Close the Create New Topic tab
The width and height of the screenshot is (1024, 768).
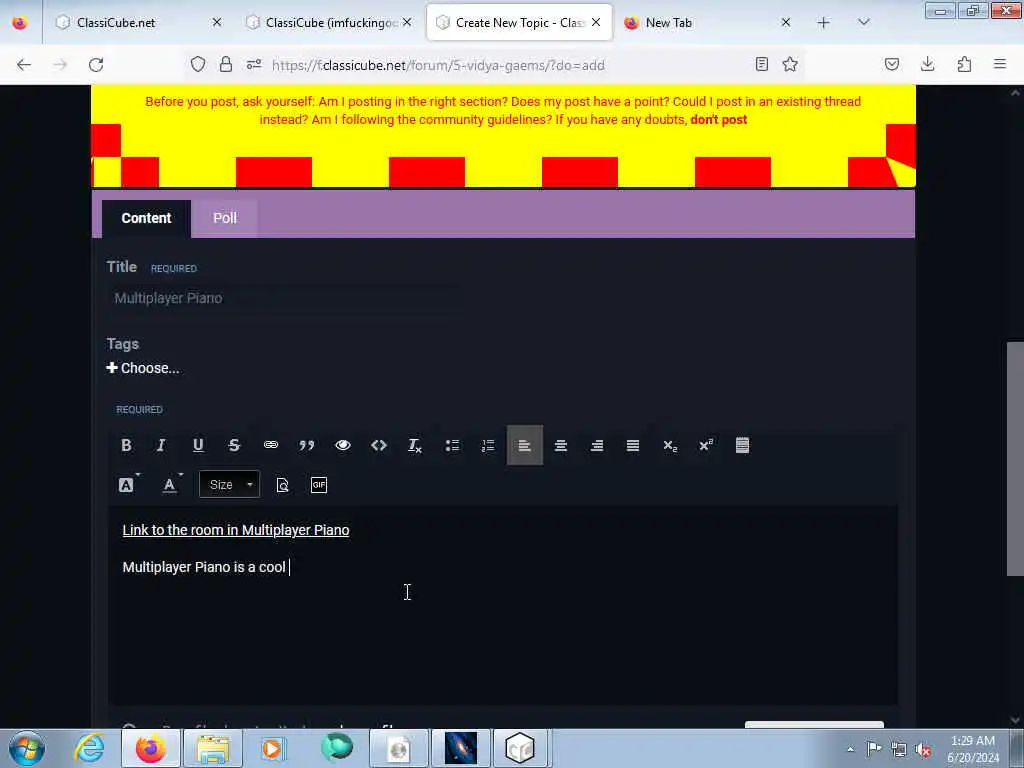596,22
